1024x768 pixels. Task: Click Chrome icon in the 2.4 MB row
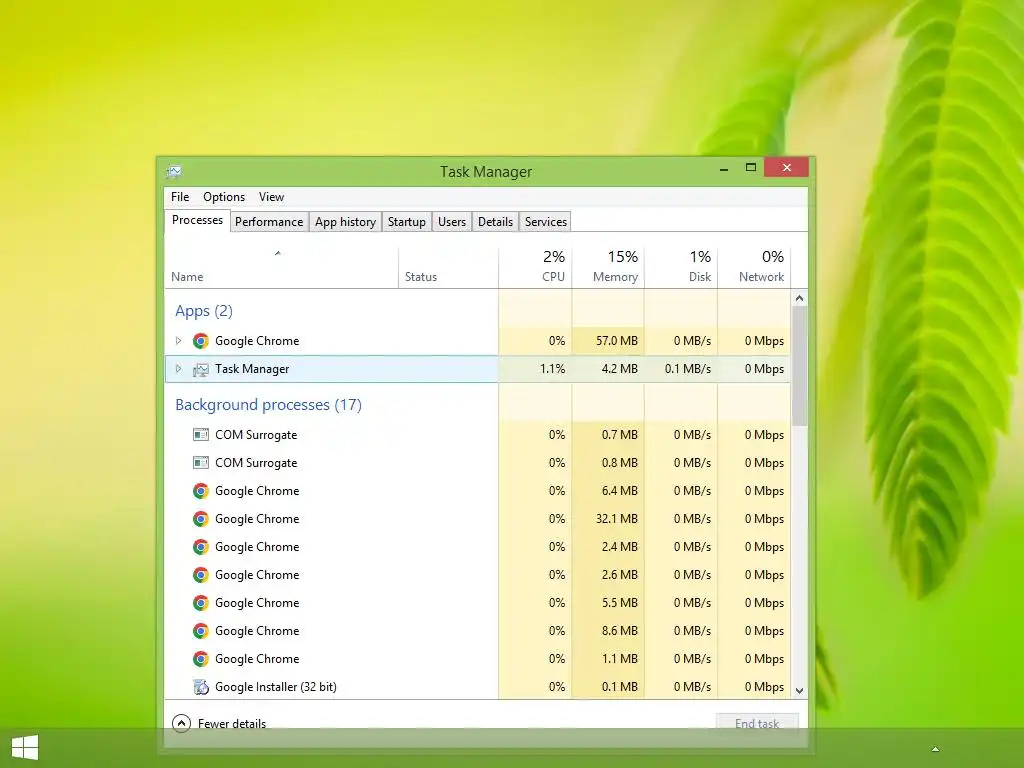tap(200, 547)
